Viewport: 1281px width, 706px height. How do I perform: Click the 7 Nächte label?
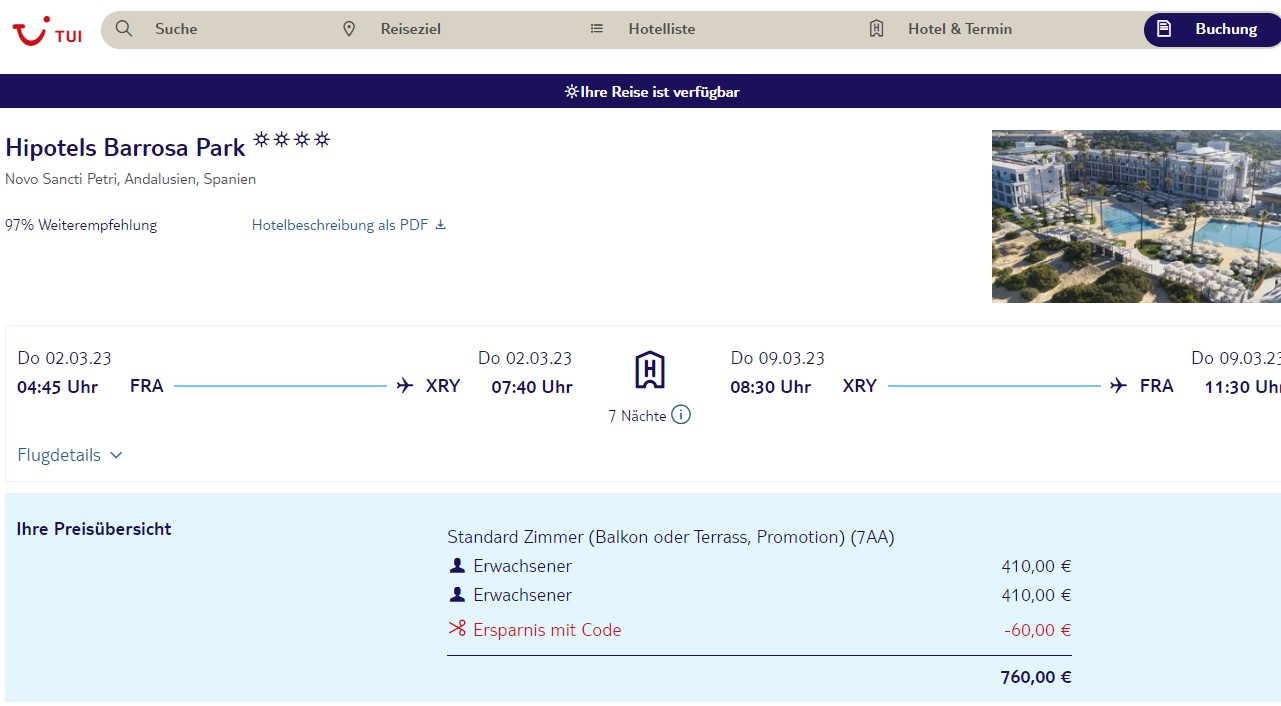point(637,416)
